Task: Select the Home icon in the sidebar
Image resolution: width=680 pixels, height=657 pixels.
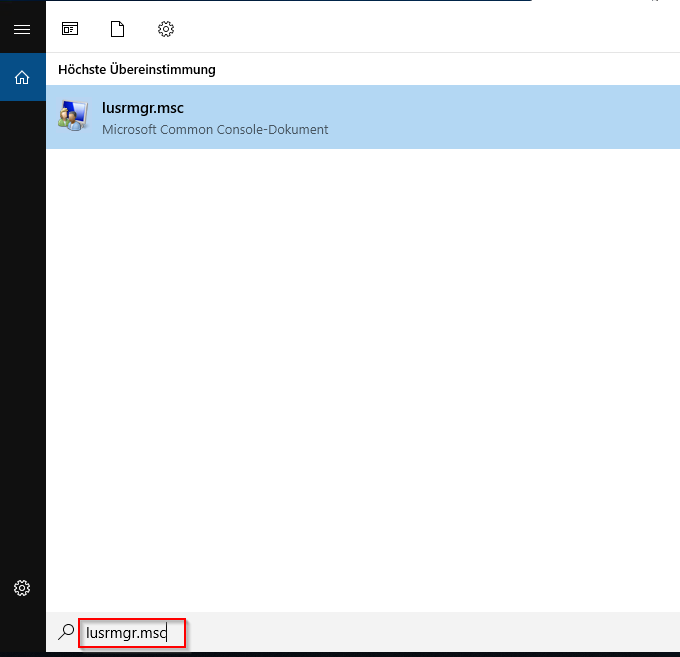Action: tap(22, 78)
